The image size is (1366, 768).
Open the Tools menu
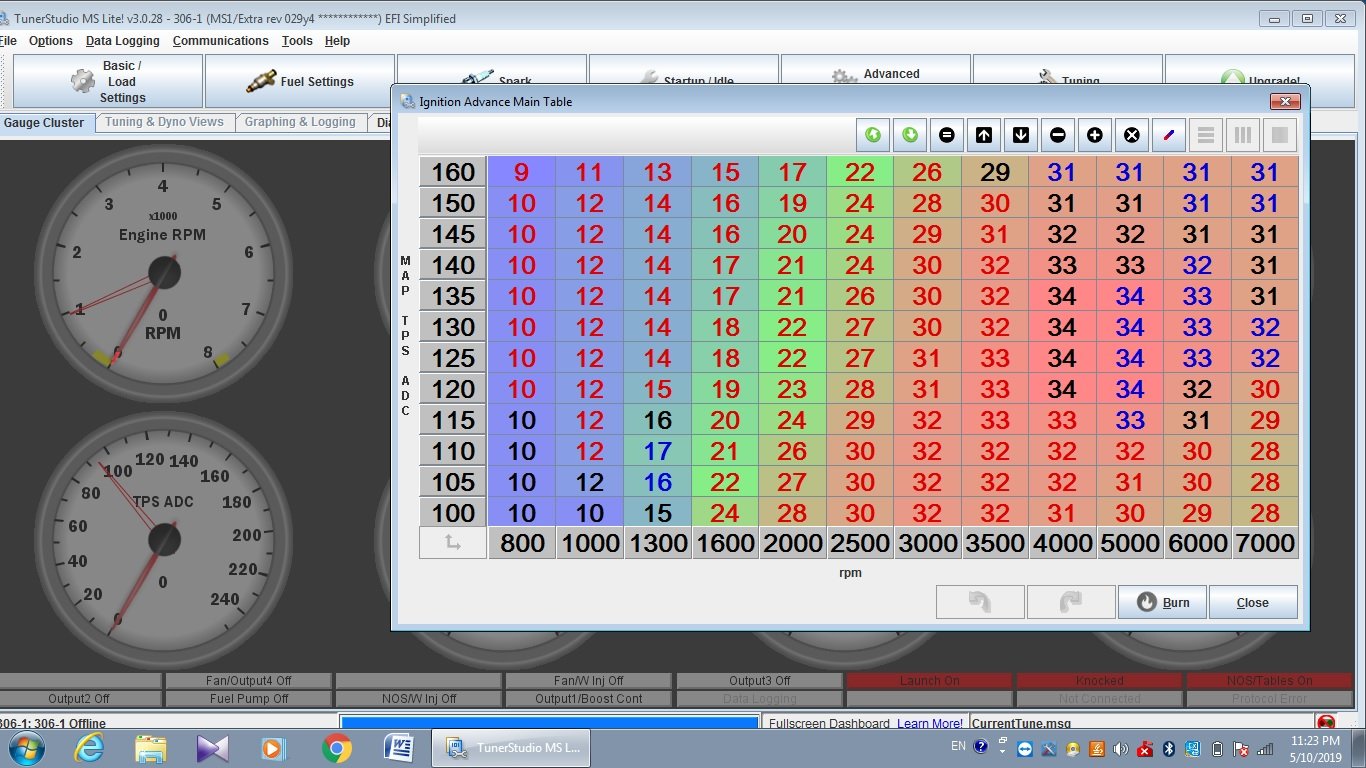[297, 41]
